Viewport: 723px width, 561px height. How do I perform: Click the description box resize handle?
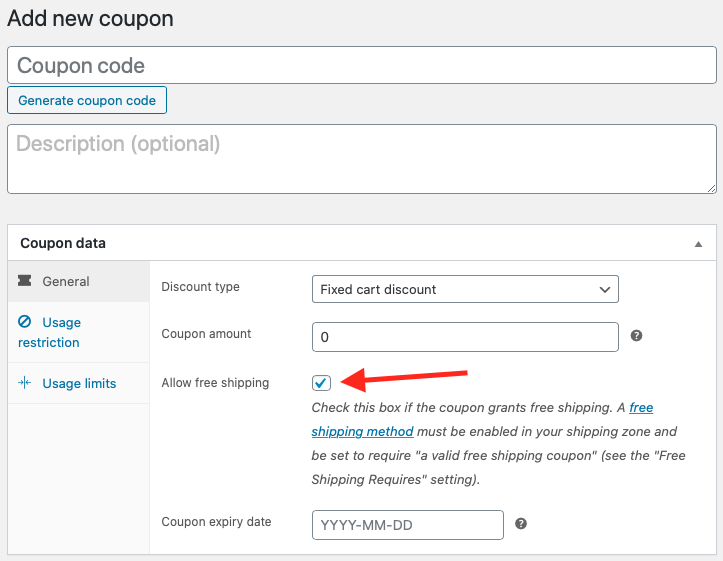[x=711, y=187]
